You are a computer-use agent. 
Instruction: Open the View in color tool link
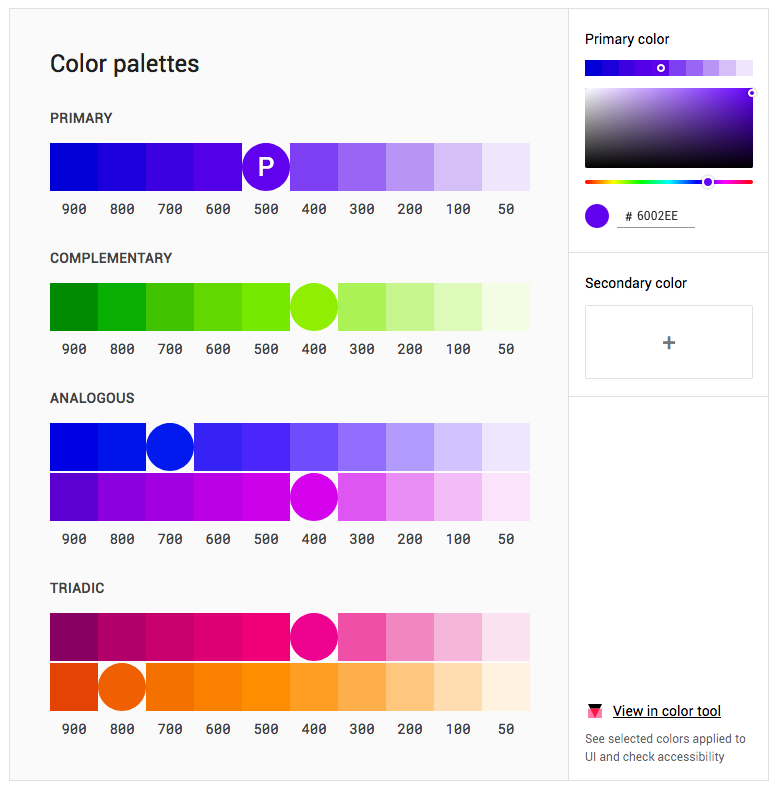[x=666, y=712]
